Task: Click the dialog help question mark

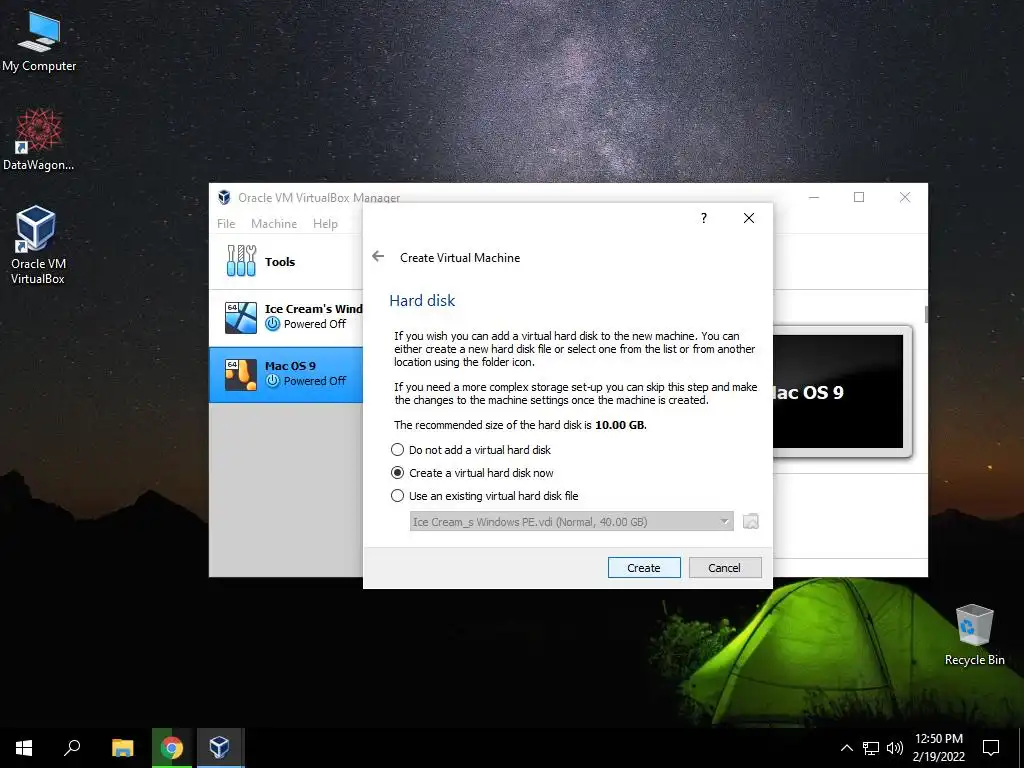Action: pyautogui.click(x=703, y=218)
